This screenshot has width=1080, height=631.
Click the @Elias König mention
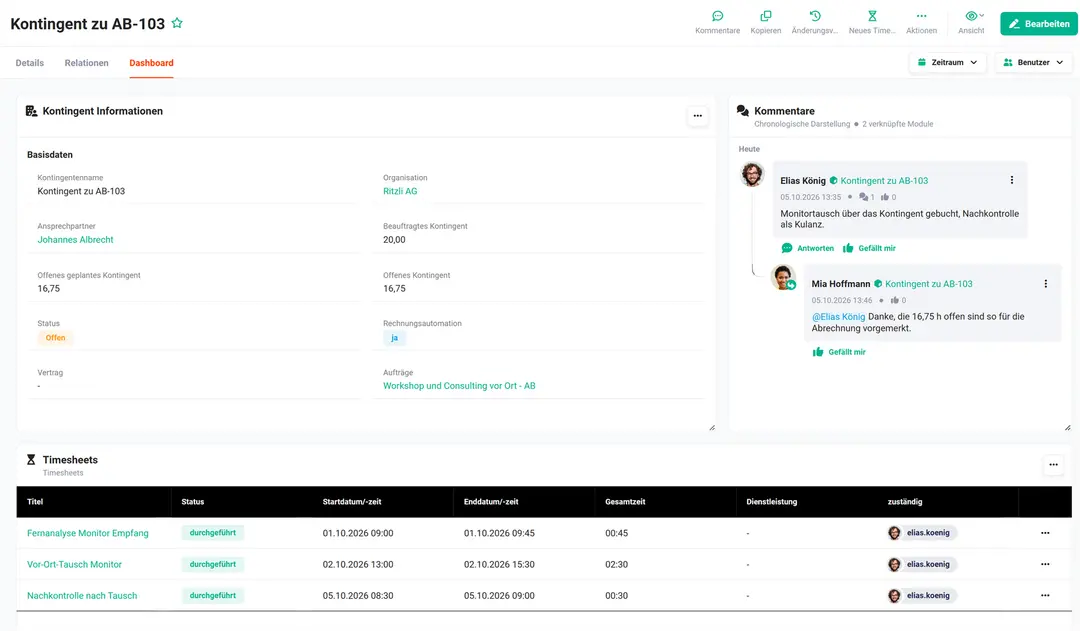pos(838,317)
